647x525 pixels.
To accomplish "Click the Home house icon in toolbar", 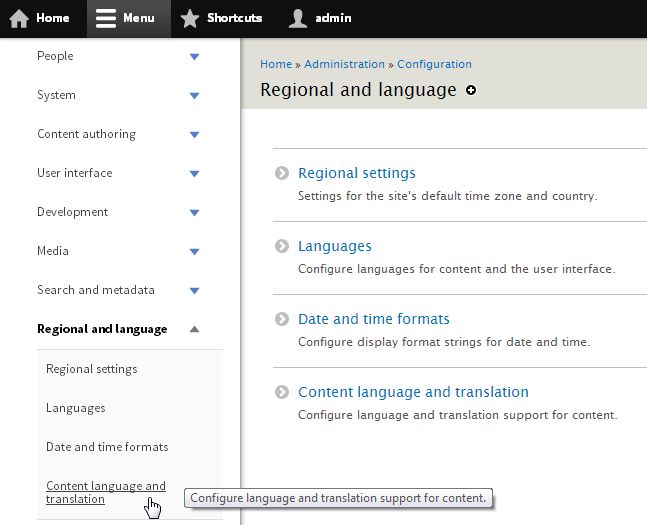I will 19,19.
